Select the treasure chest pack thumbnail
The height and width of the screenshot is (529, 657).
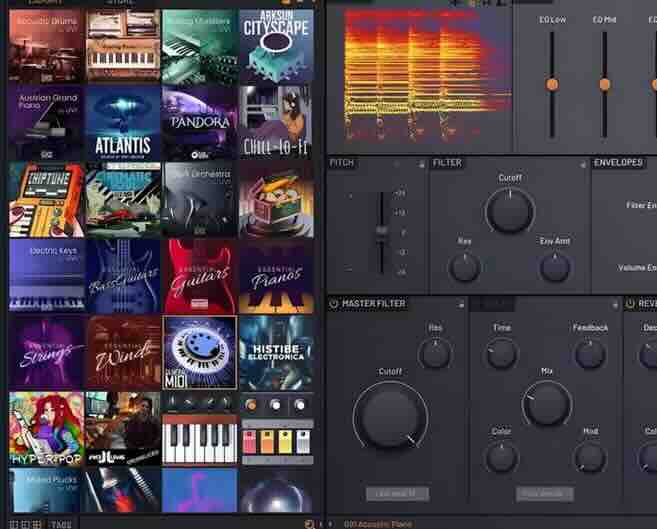pyautogui.click(x=276, y=199)
